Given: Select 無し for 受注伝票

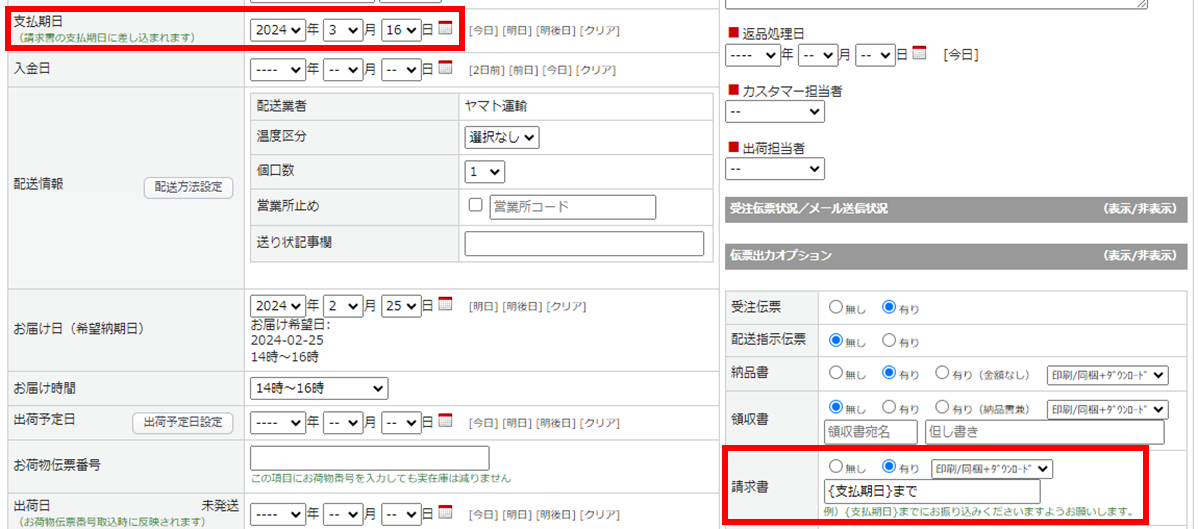Looking at the screenshot, I should (835, 307).
